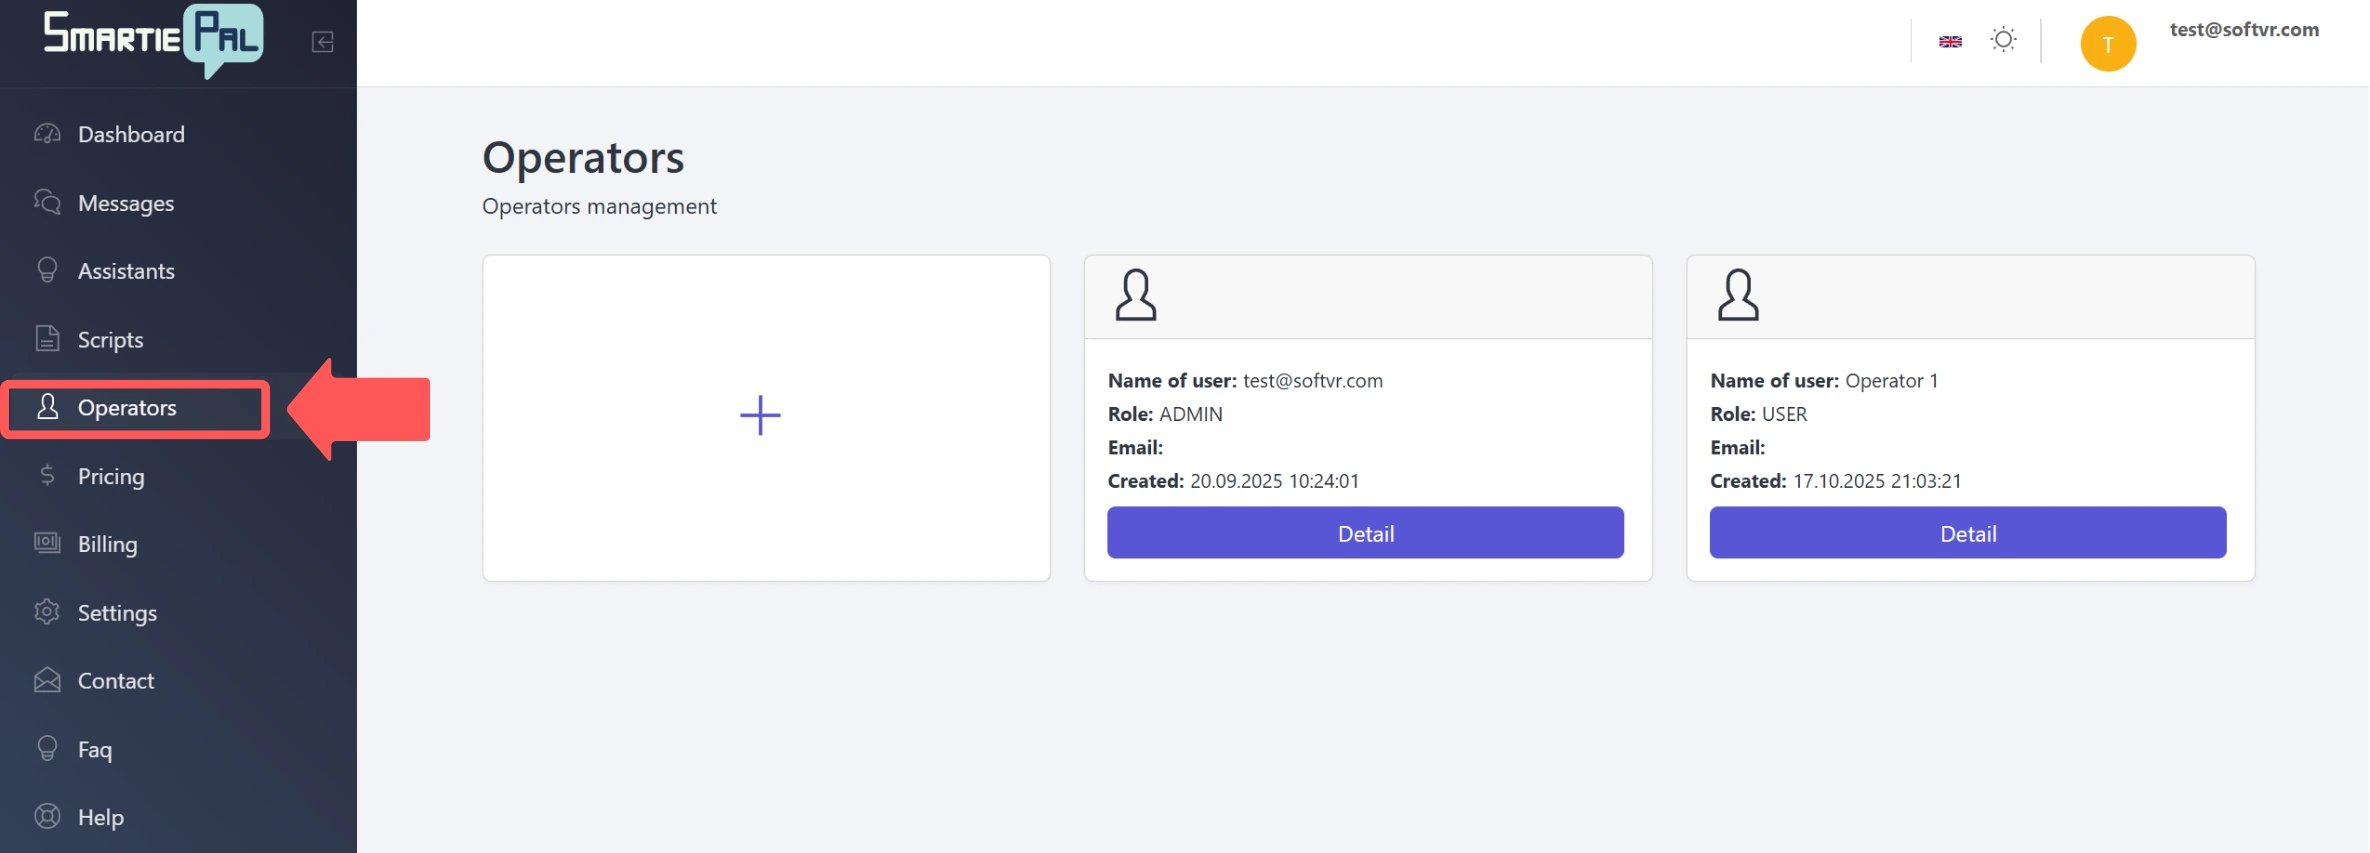Open Detail for test@softvr.com operator

click(x=1365, y=533)
